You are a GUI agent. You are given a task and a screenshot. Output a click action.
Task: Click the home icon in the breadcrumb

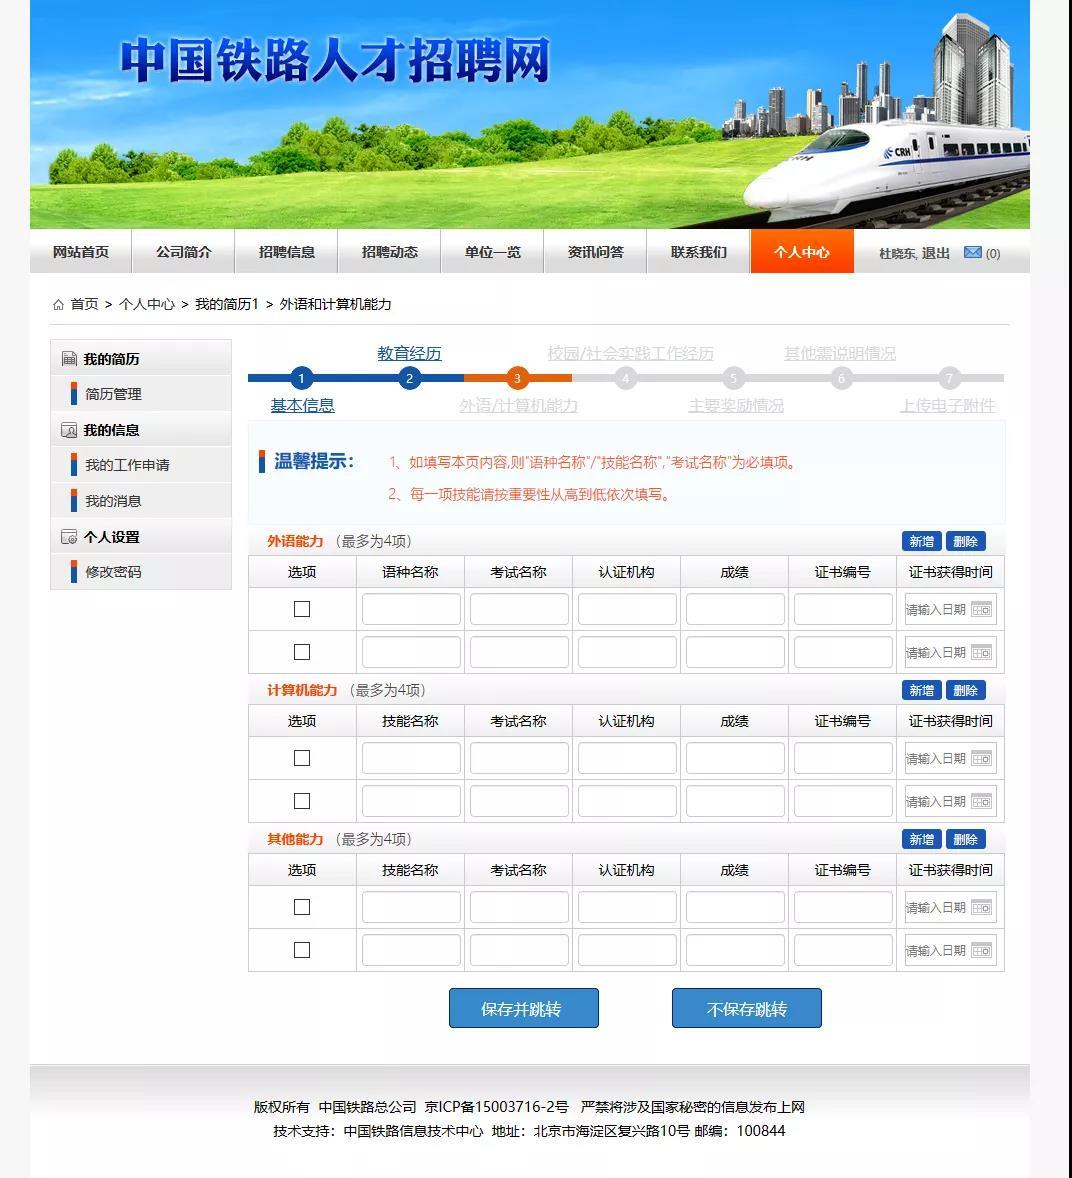(x=59, y=304)
